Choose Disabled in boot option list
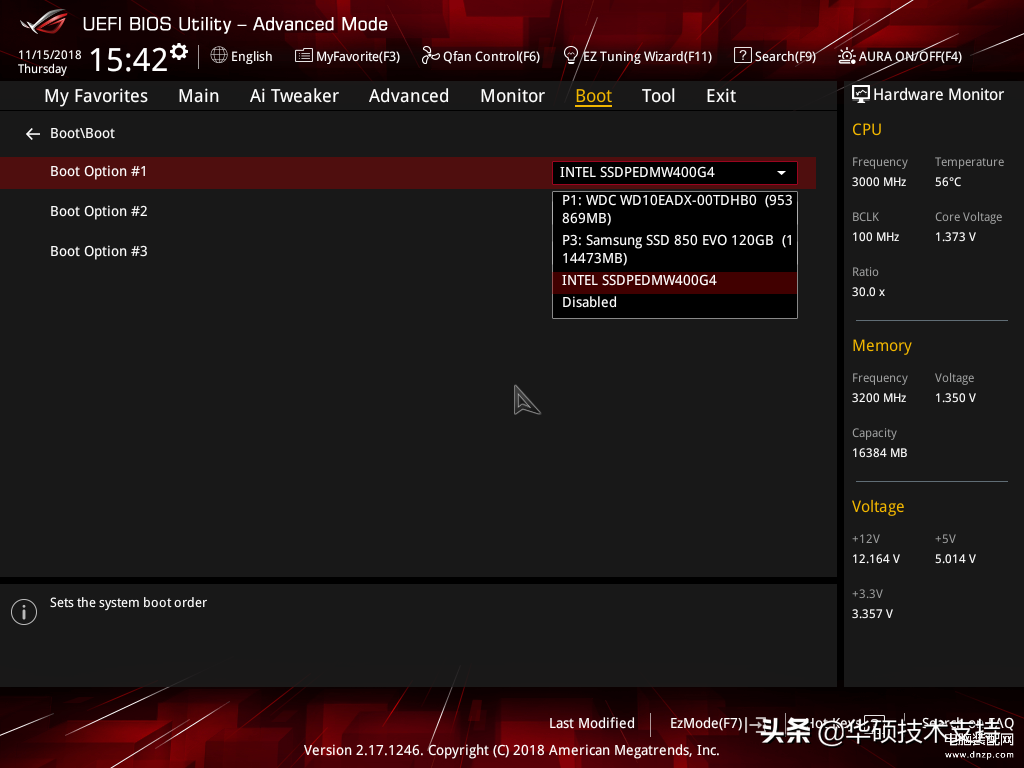Viewport: 1024px width, 768px height. click(675, 302)
